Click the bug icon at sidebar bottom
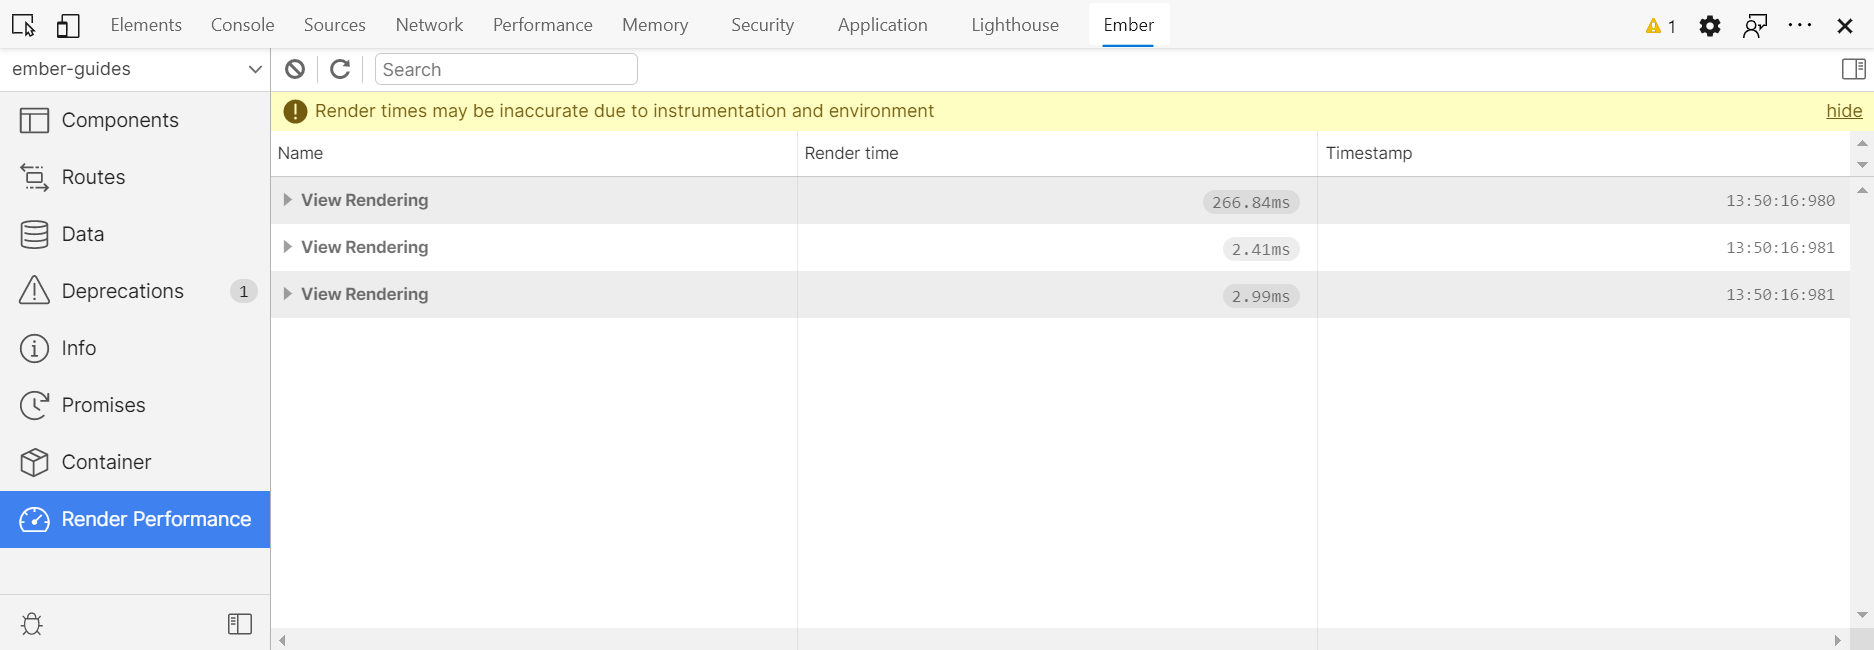Viewport: 1874px width, 650px height. coord(32,624)
